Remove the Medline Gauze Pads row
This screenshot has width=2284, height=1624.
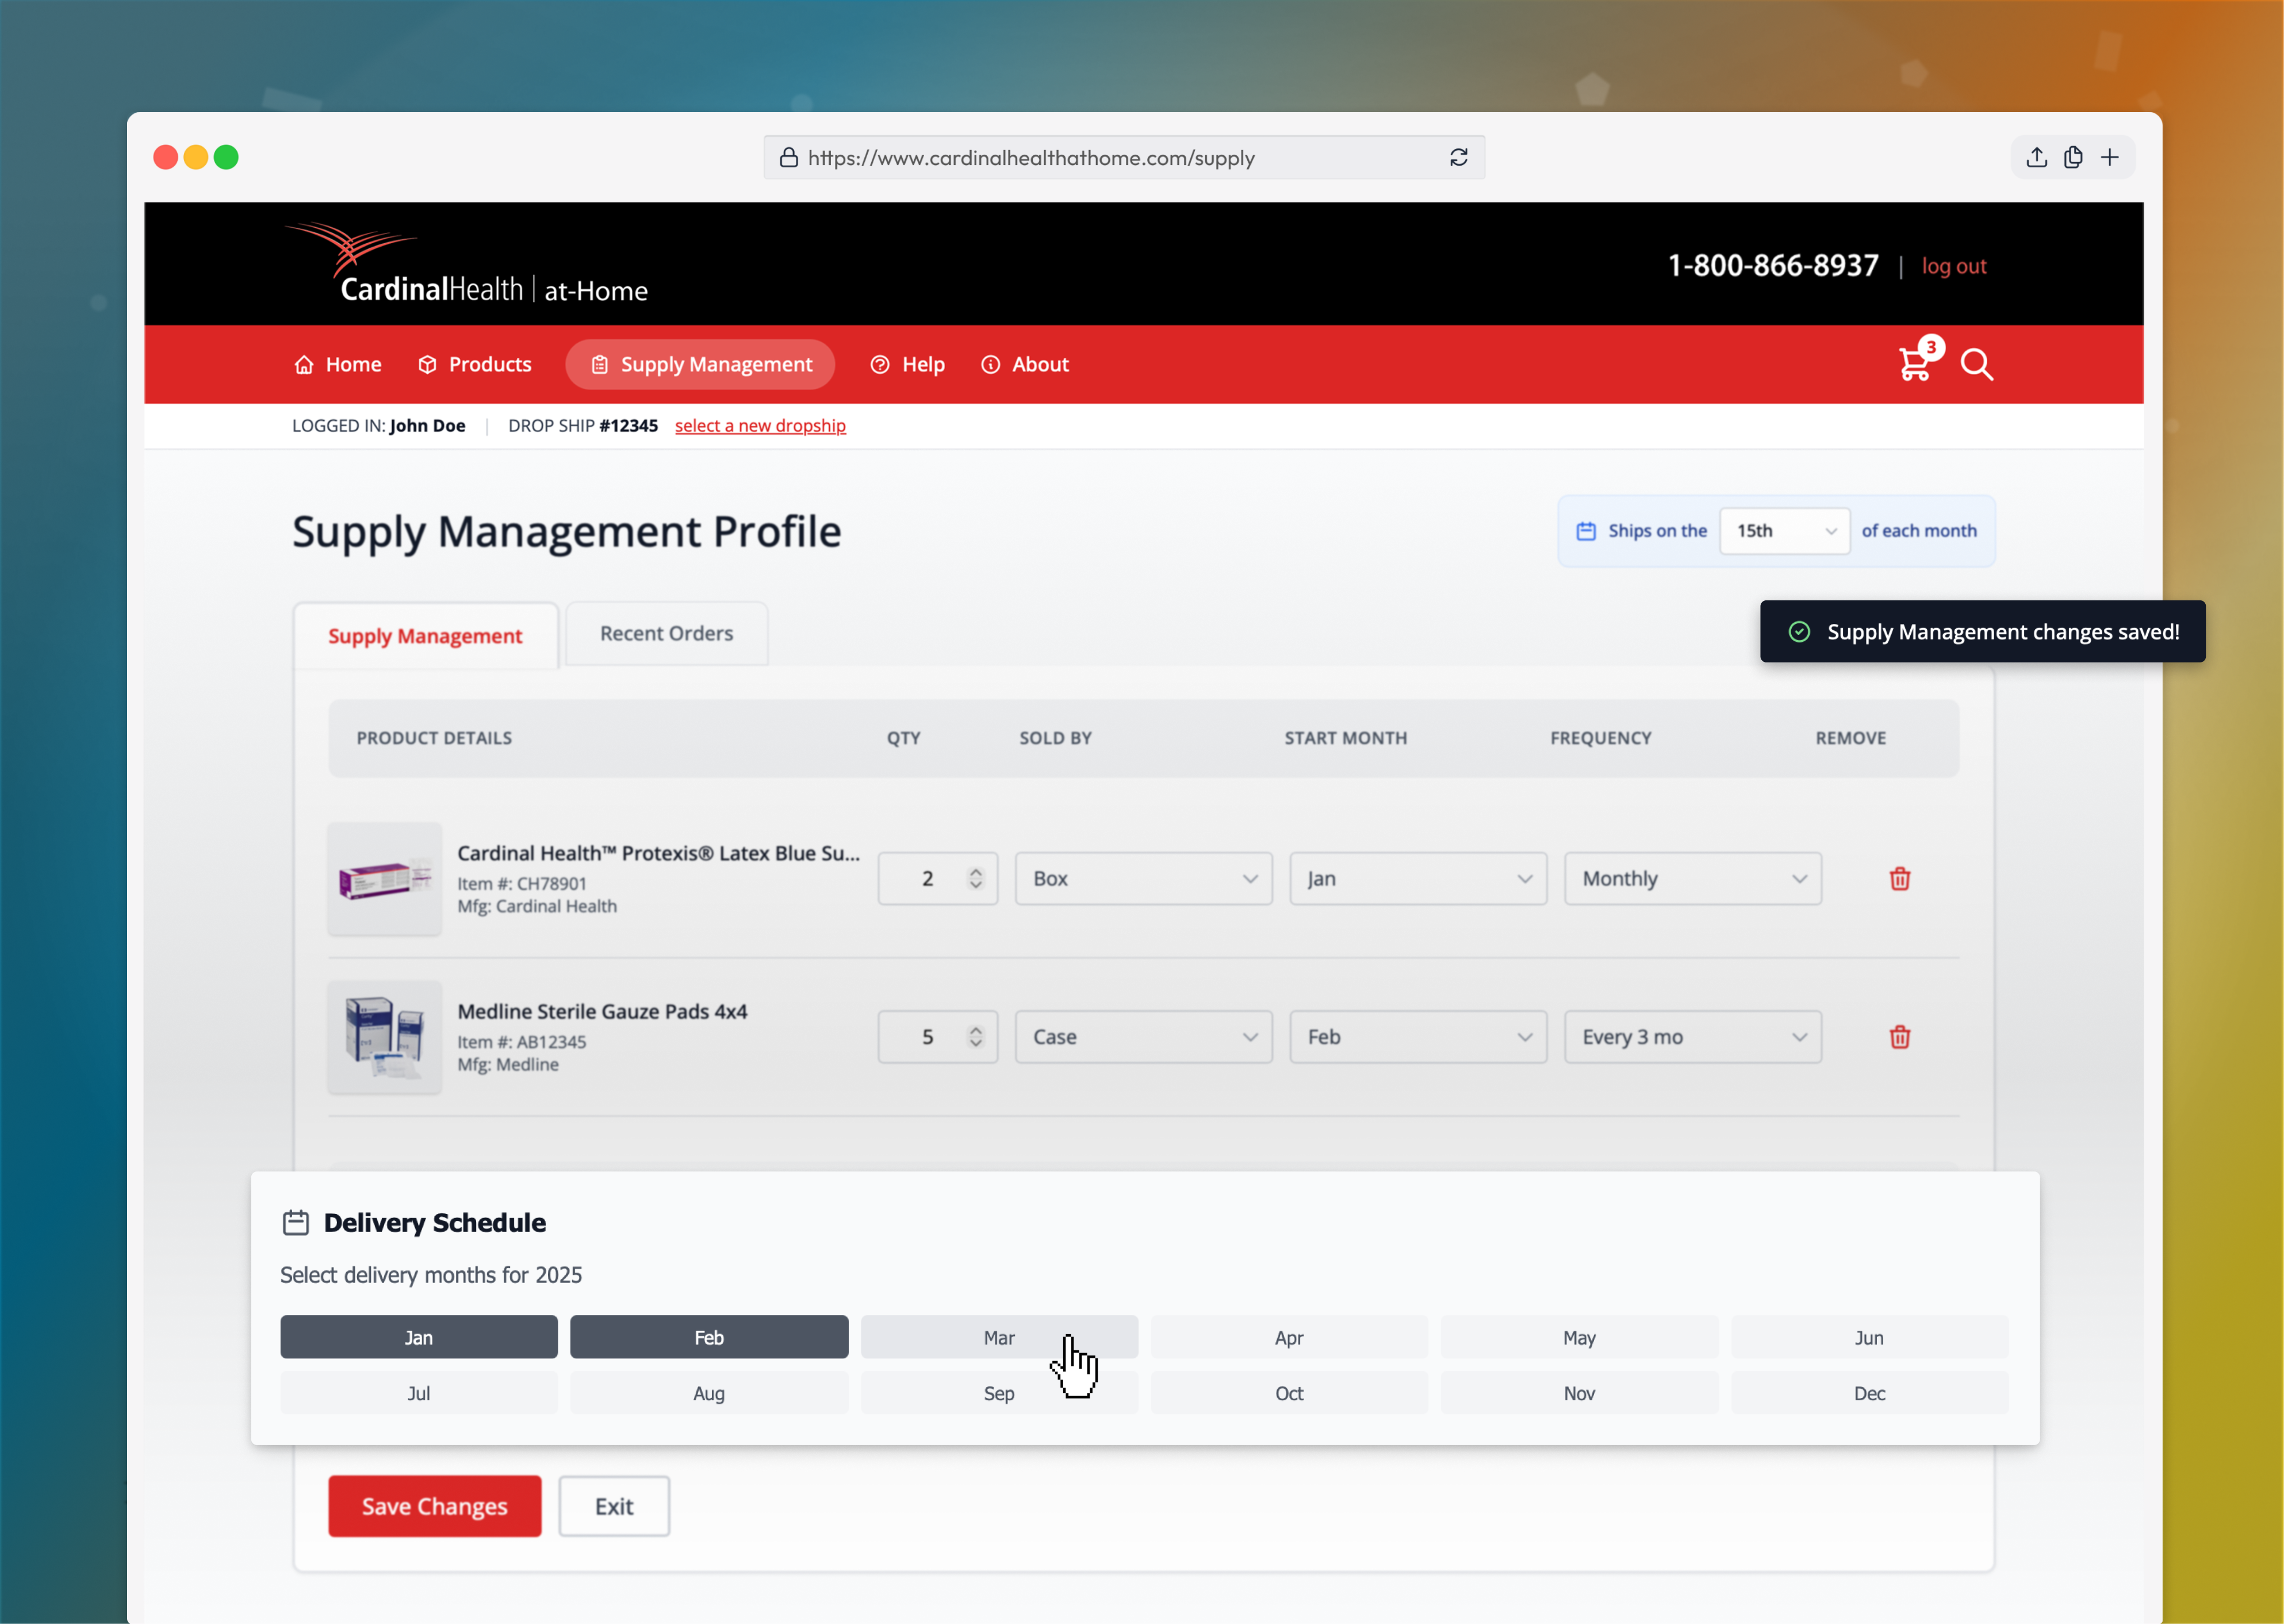coord(1899,1037)
